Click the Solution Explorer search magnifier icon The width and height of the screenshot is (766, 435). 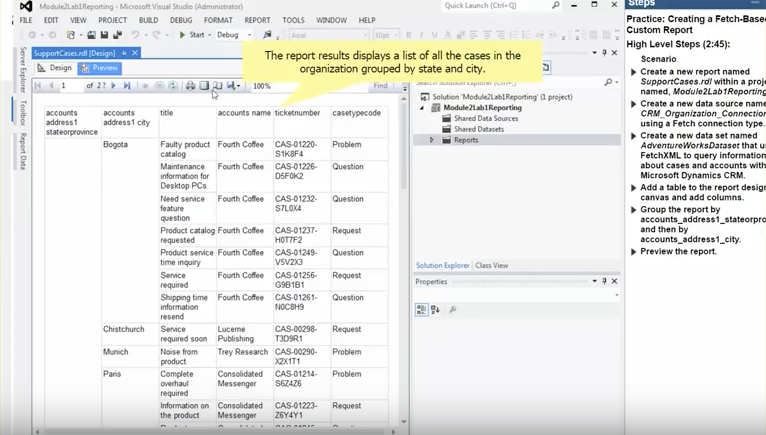[608, 82]
